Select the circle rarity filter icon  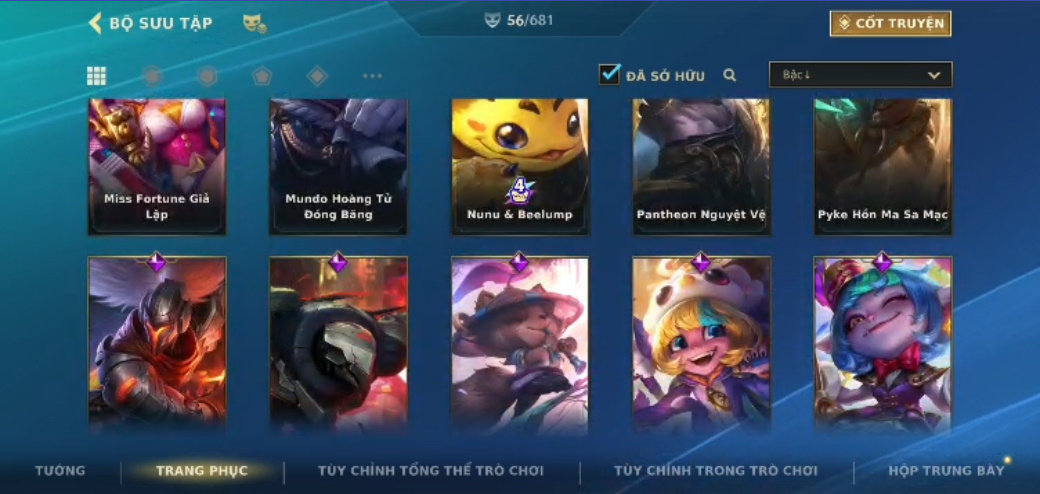[153, 76]
